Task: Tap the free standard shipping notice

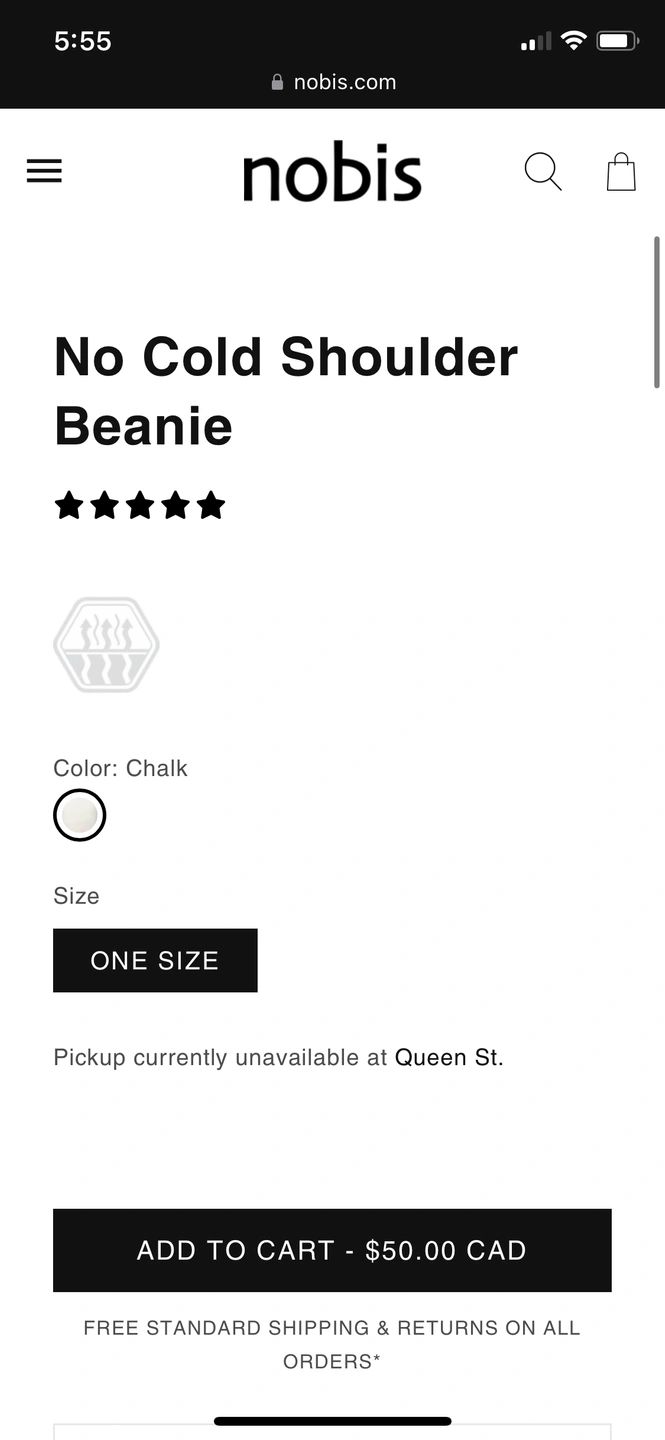Action: [x=332, y=1344]
